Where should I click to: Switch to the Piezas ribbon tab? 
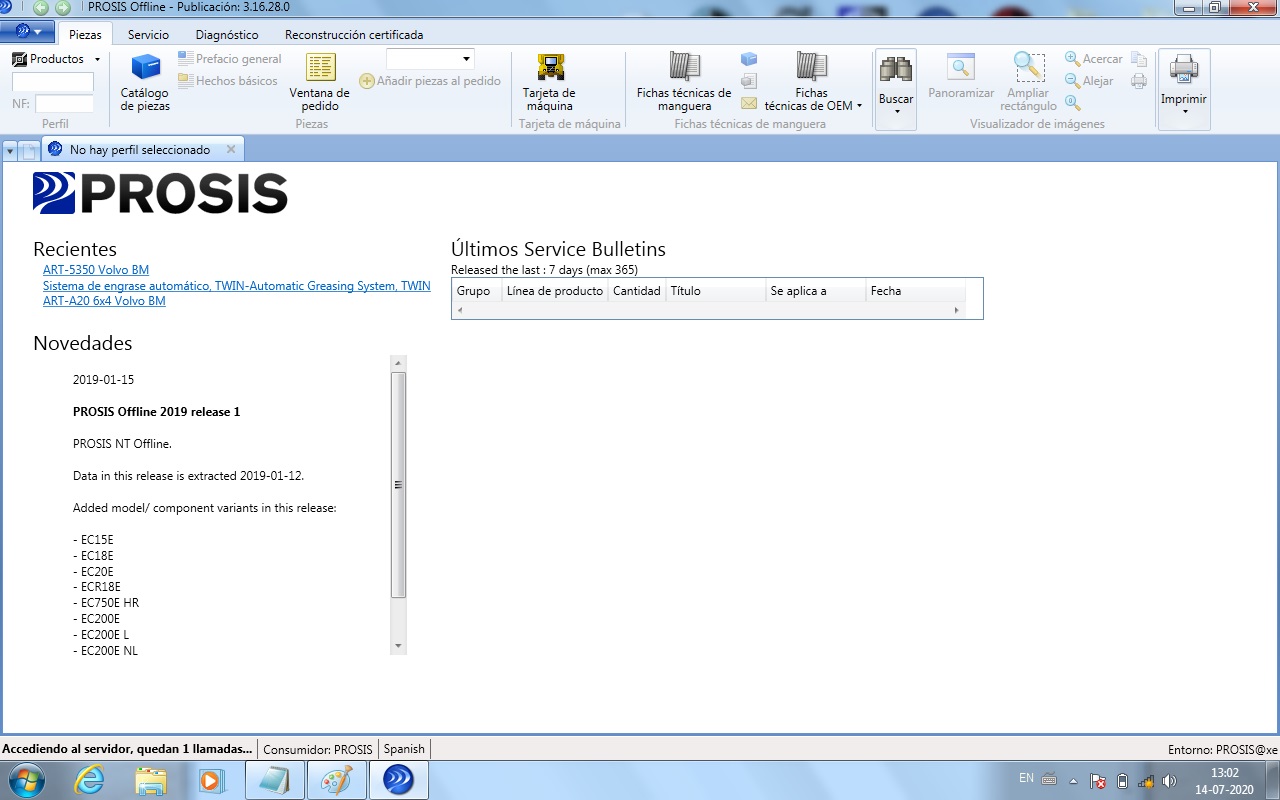click(85, 35)
